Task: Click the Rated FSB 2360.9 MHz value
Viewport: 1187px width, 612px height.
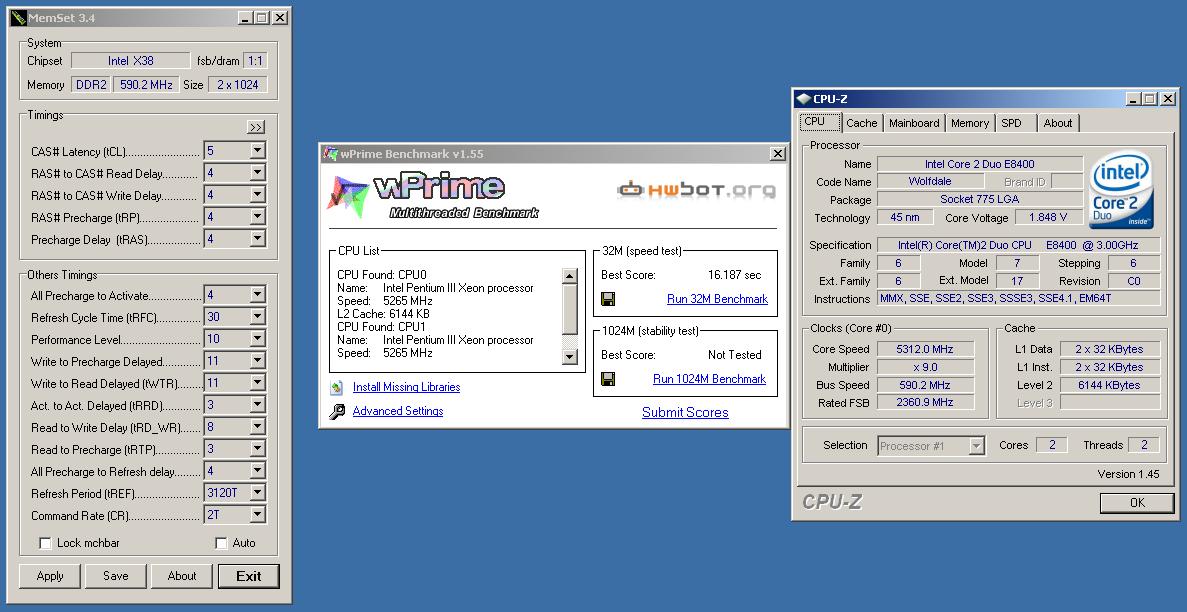Action: [925, 403]
